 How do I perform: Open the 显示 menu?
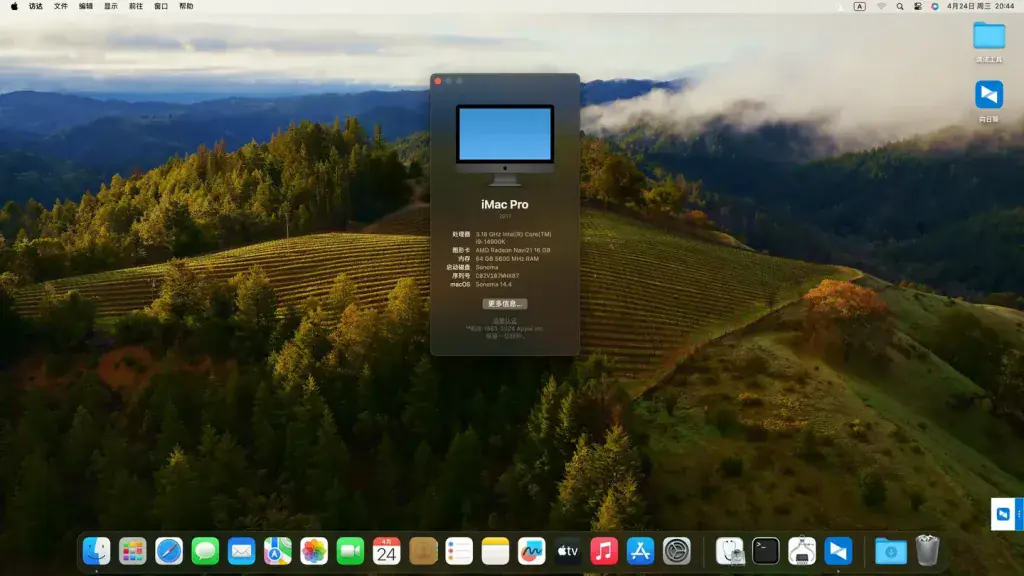click(x=111, y=7)
